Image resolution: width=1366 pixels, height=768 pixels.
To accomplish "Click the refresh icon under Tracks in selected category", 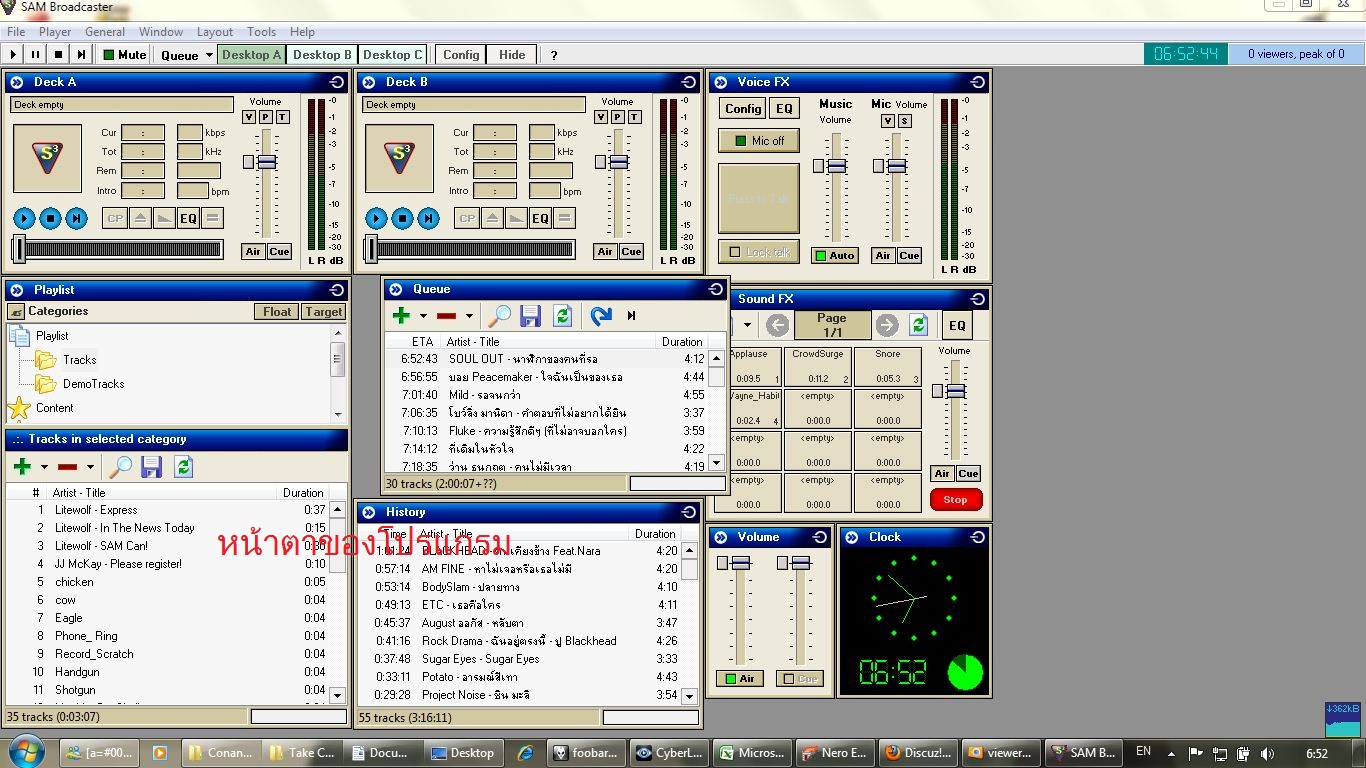I will coord(183,466).
